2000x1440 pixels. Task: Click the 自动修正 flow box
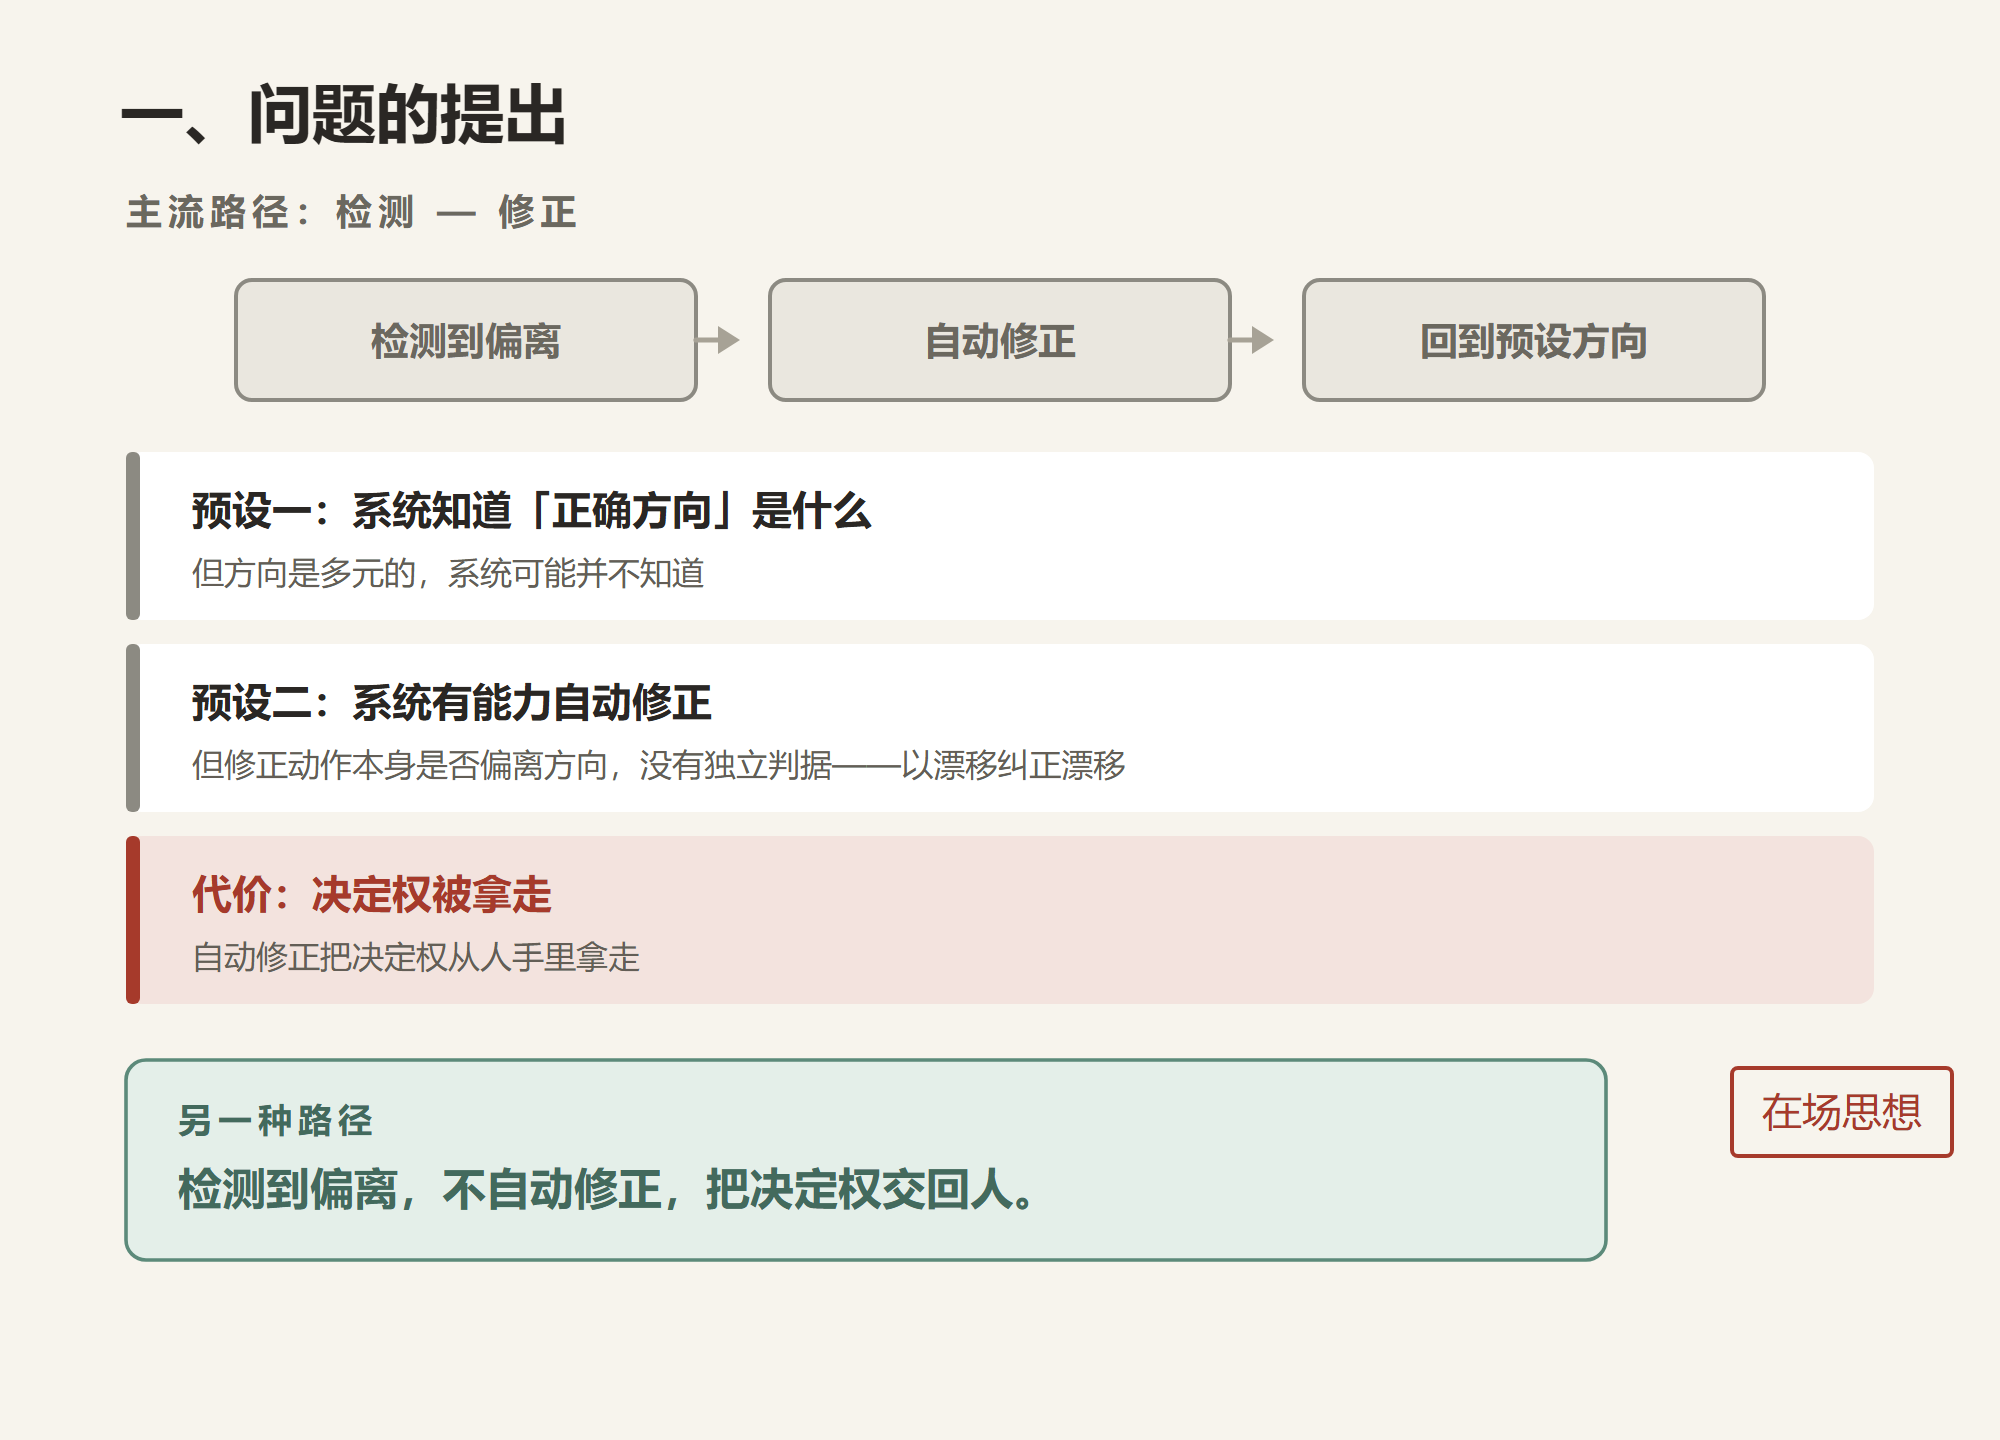pyautogui.click(x=1000, y=340)
